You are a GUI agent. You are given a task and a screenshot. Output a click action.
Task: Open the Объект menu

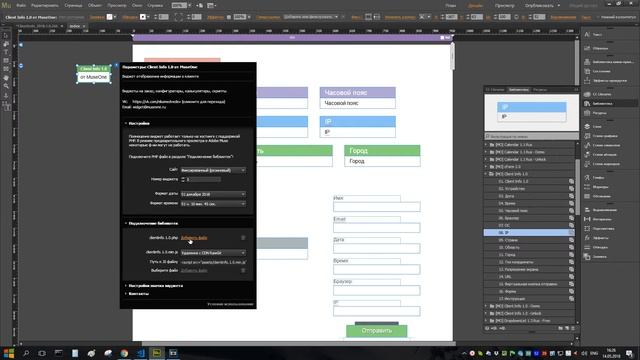coord(95,6)
